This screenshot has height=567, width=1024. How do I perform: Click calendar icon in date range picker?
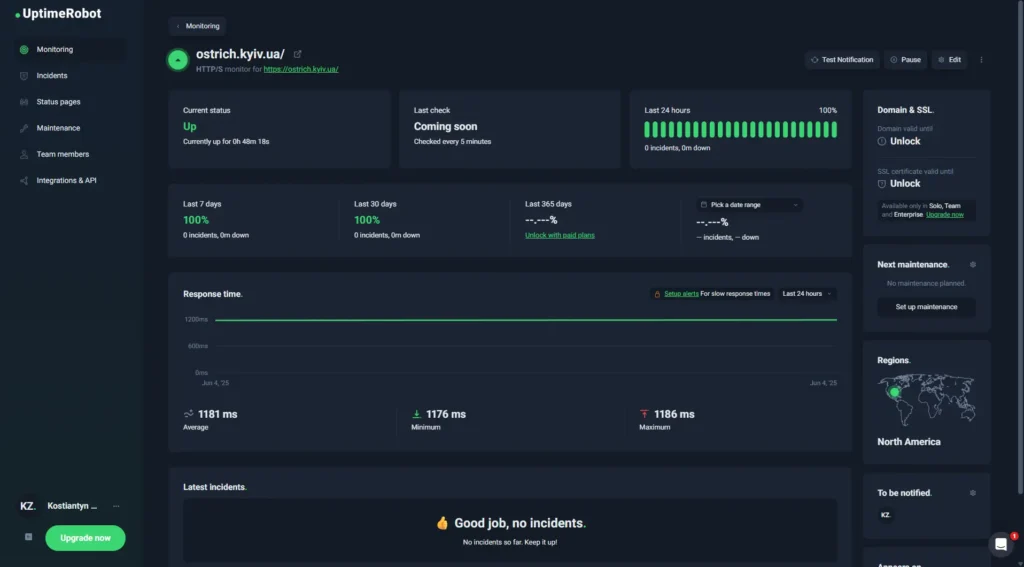tap(703, 204)
